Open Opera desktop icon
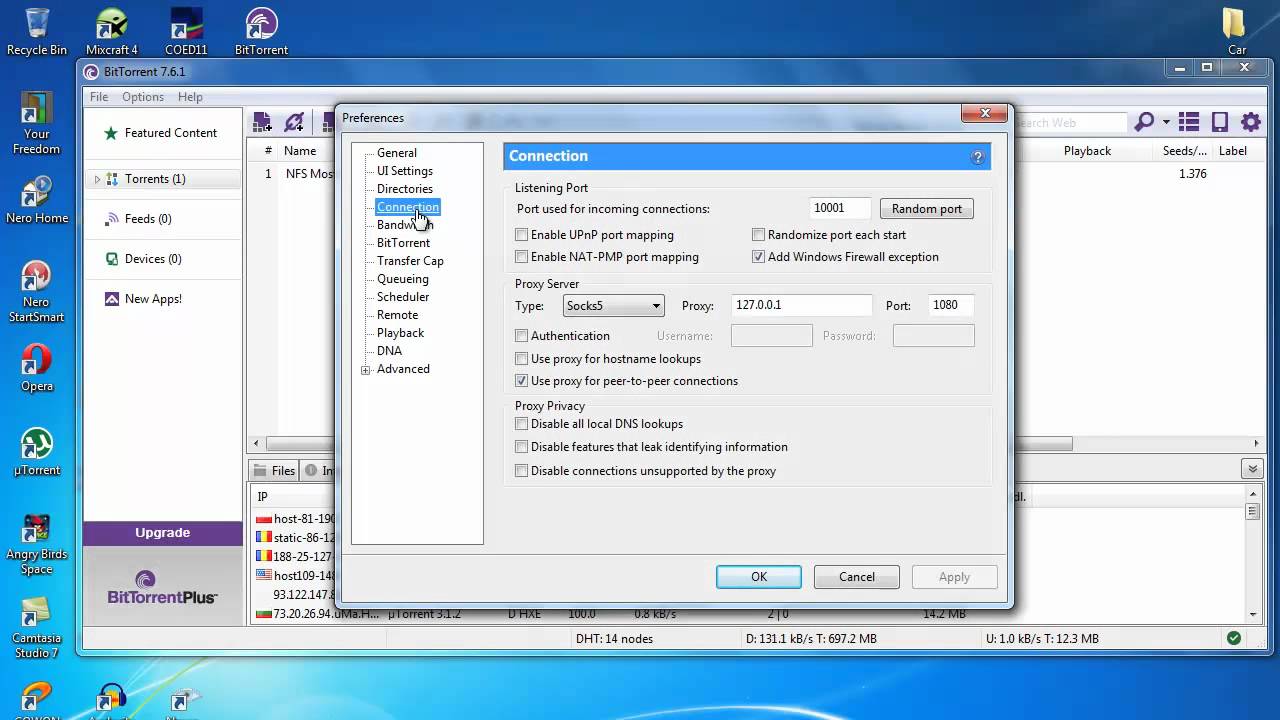 (x=37, y=368)
